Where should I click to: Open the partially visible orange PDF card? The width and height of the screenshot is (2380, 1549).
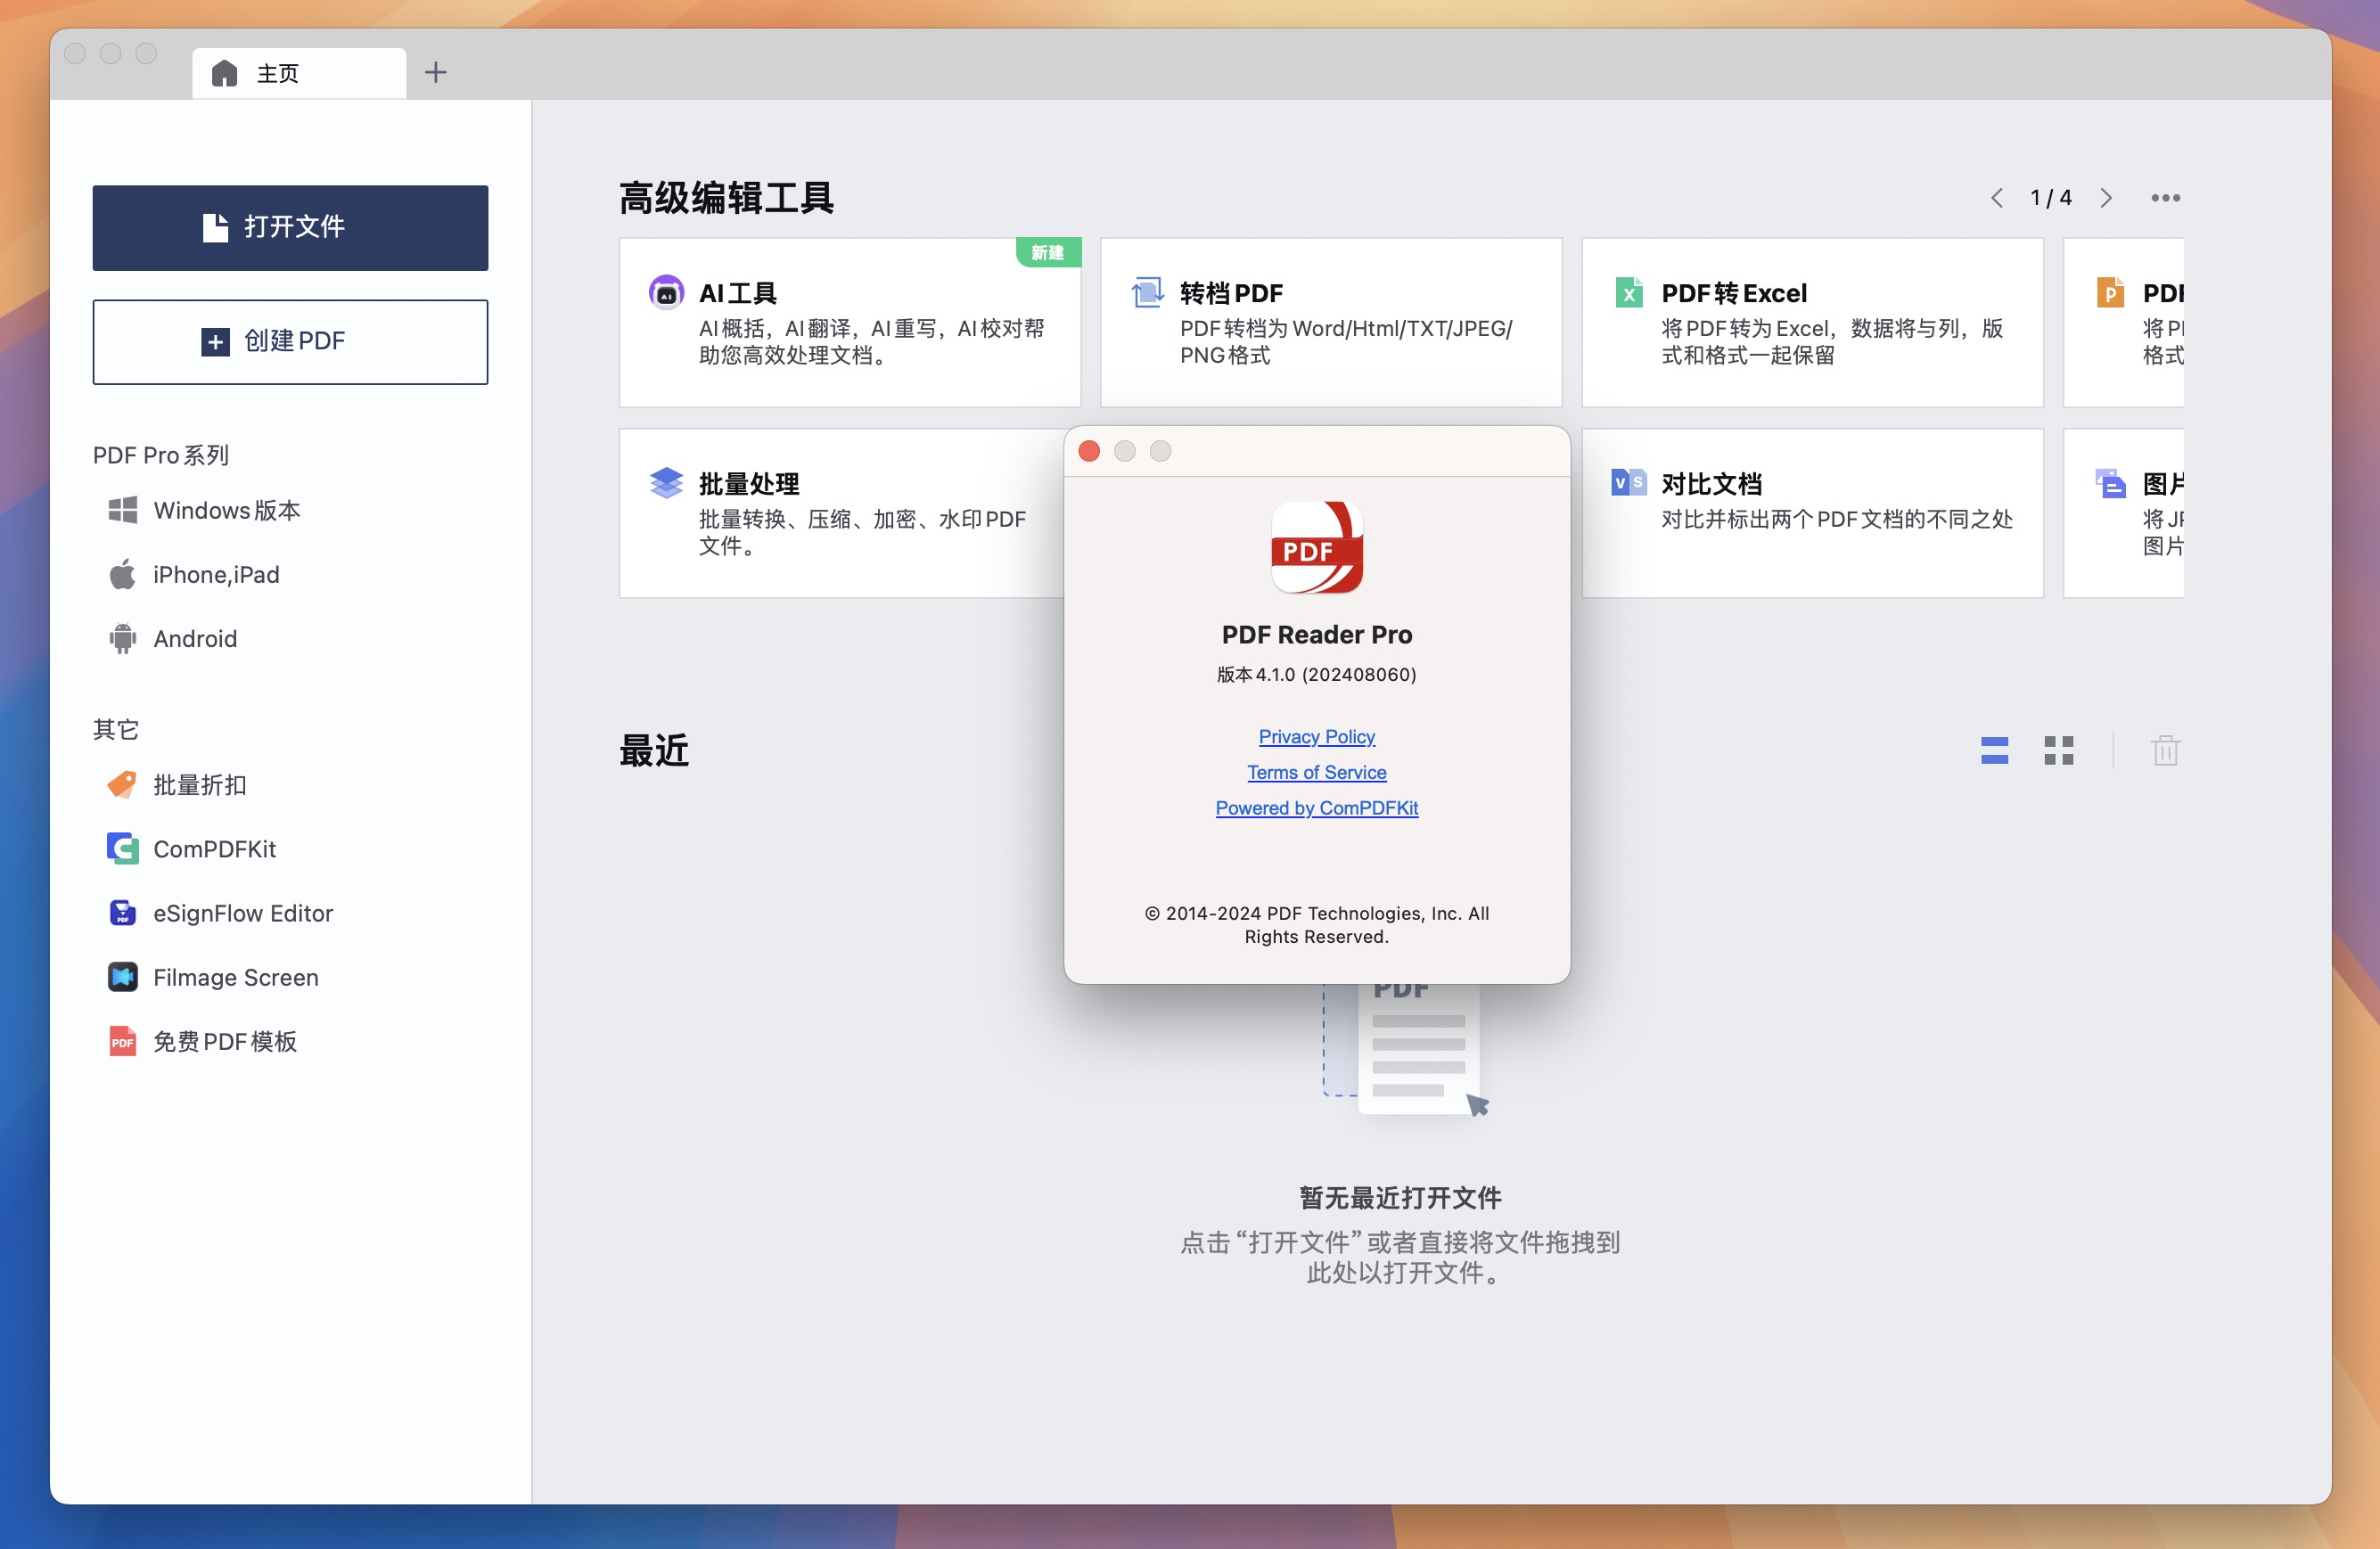pyautogui.click(x=2123, y=322)
